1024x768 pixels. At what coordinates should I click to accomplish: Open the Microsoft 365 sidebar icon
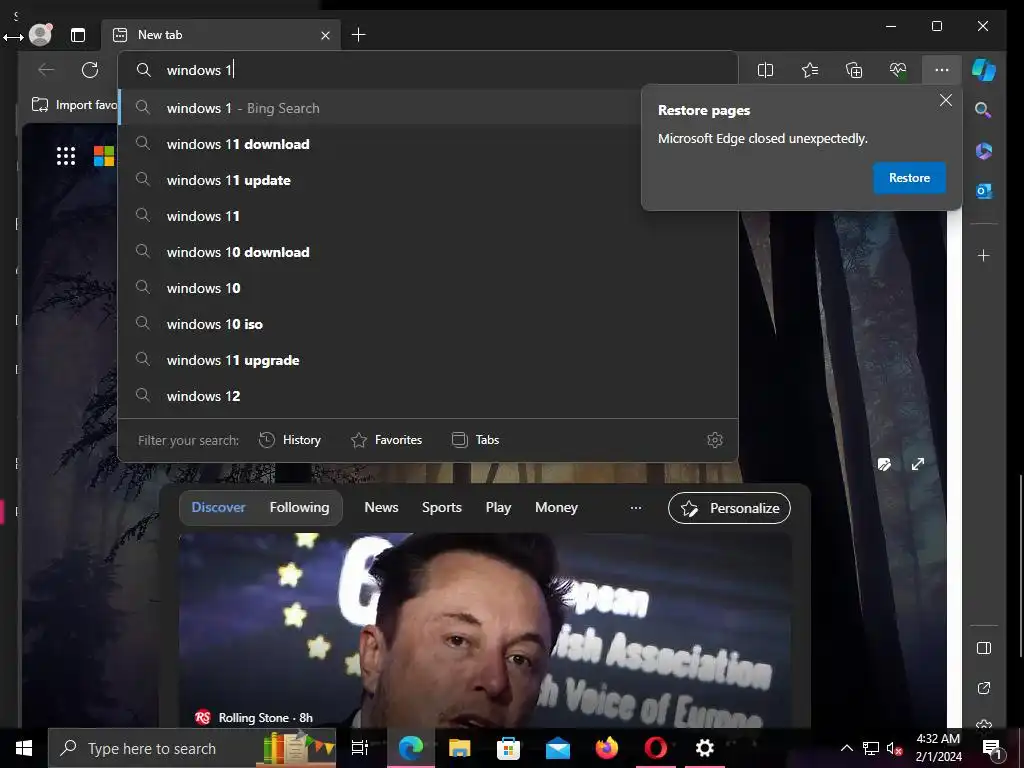984,151
